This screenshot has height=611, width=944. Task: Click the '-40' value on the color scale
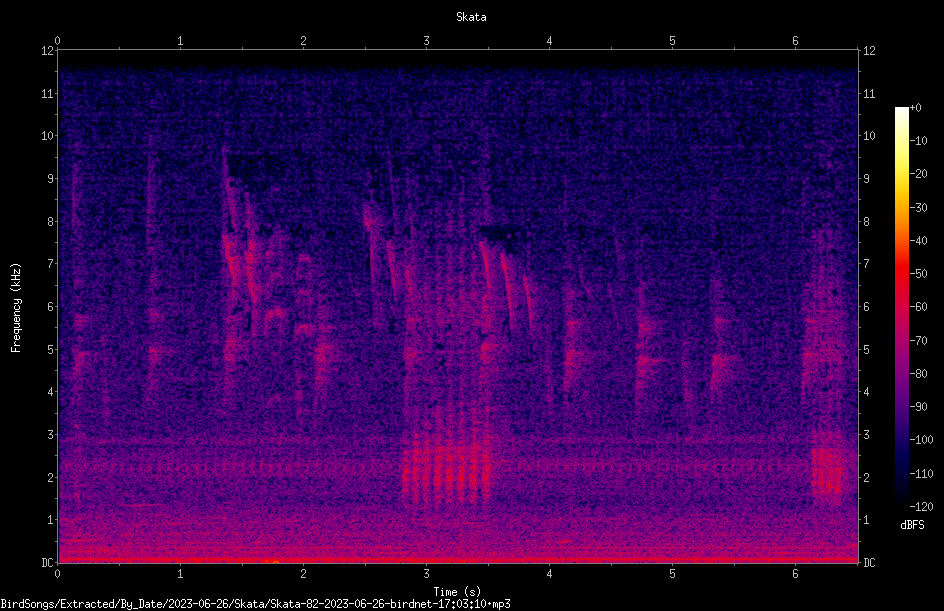tap(919, 241)
